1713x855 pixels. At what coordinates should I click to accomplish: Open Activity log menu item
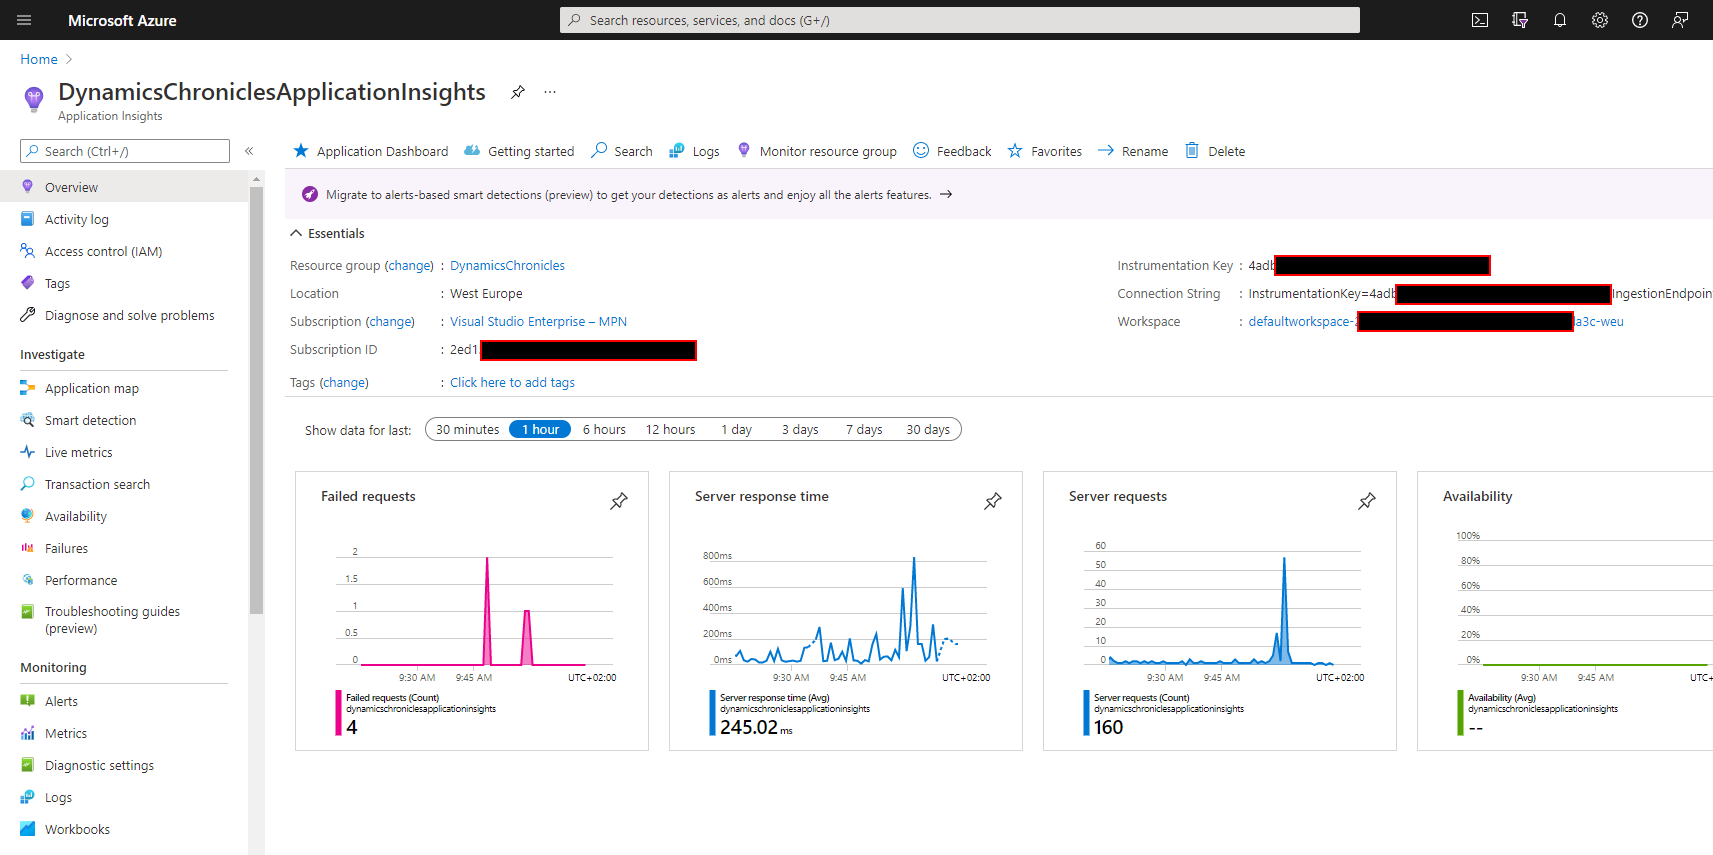pyautogui.click(x=124, y=219)
